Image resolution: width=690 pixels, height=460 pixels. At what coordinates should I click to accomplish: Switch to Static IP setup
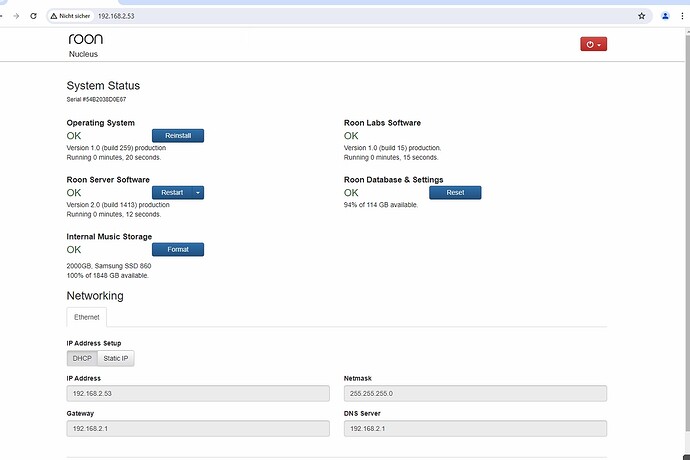click(116, 358)
